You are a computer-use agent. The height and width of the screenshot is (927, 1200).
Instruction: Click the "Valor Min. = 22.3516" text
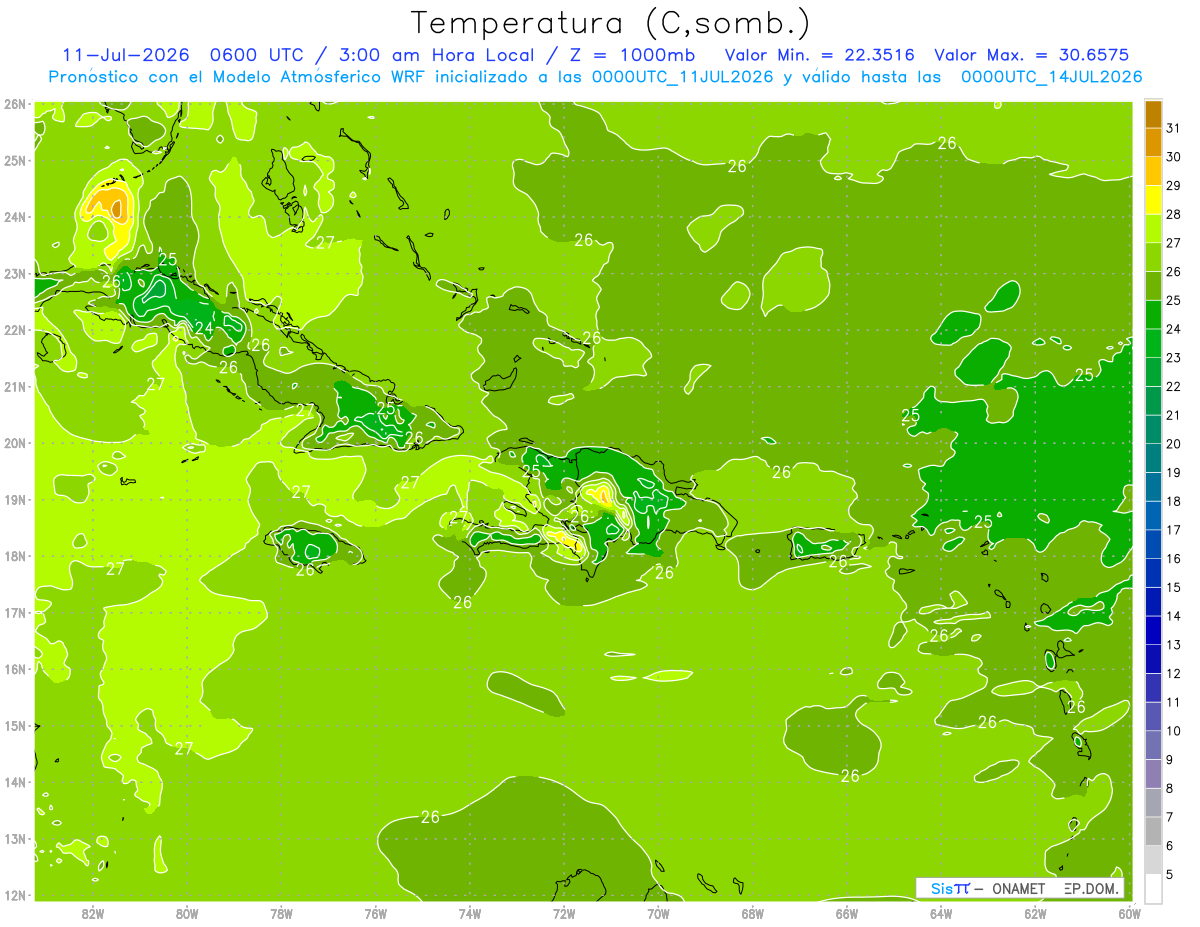819,54
